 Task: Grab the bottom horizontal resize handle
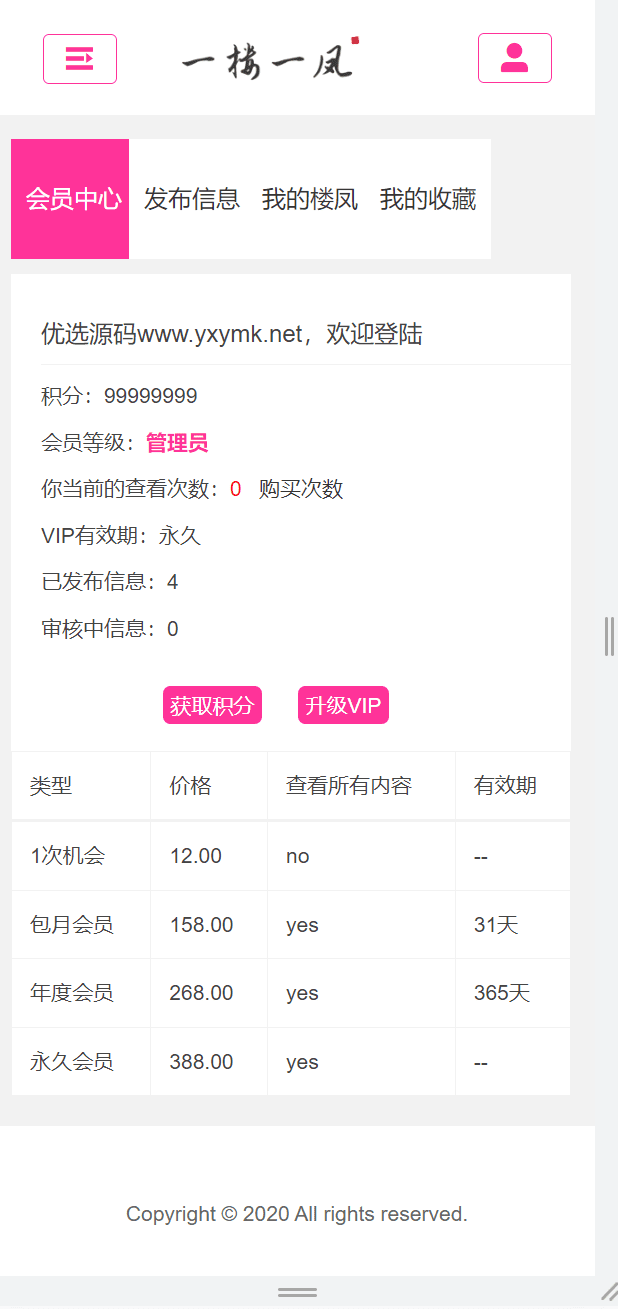tap(297, 1292)
